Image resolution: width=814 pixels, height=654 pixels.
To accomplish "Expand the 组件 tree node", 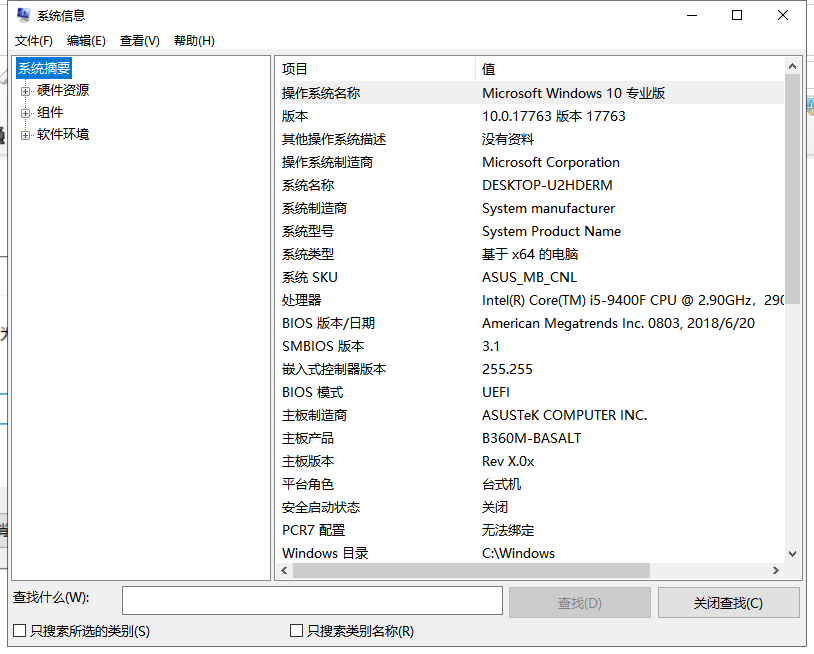I will tap(23, 112).
